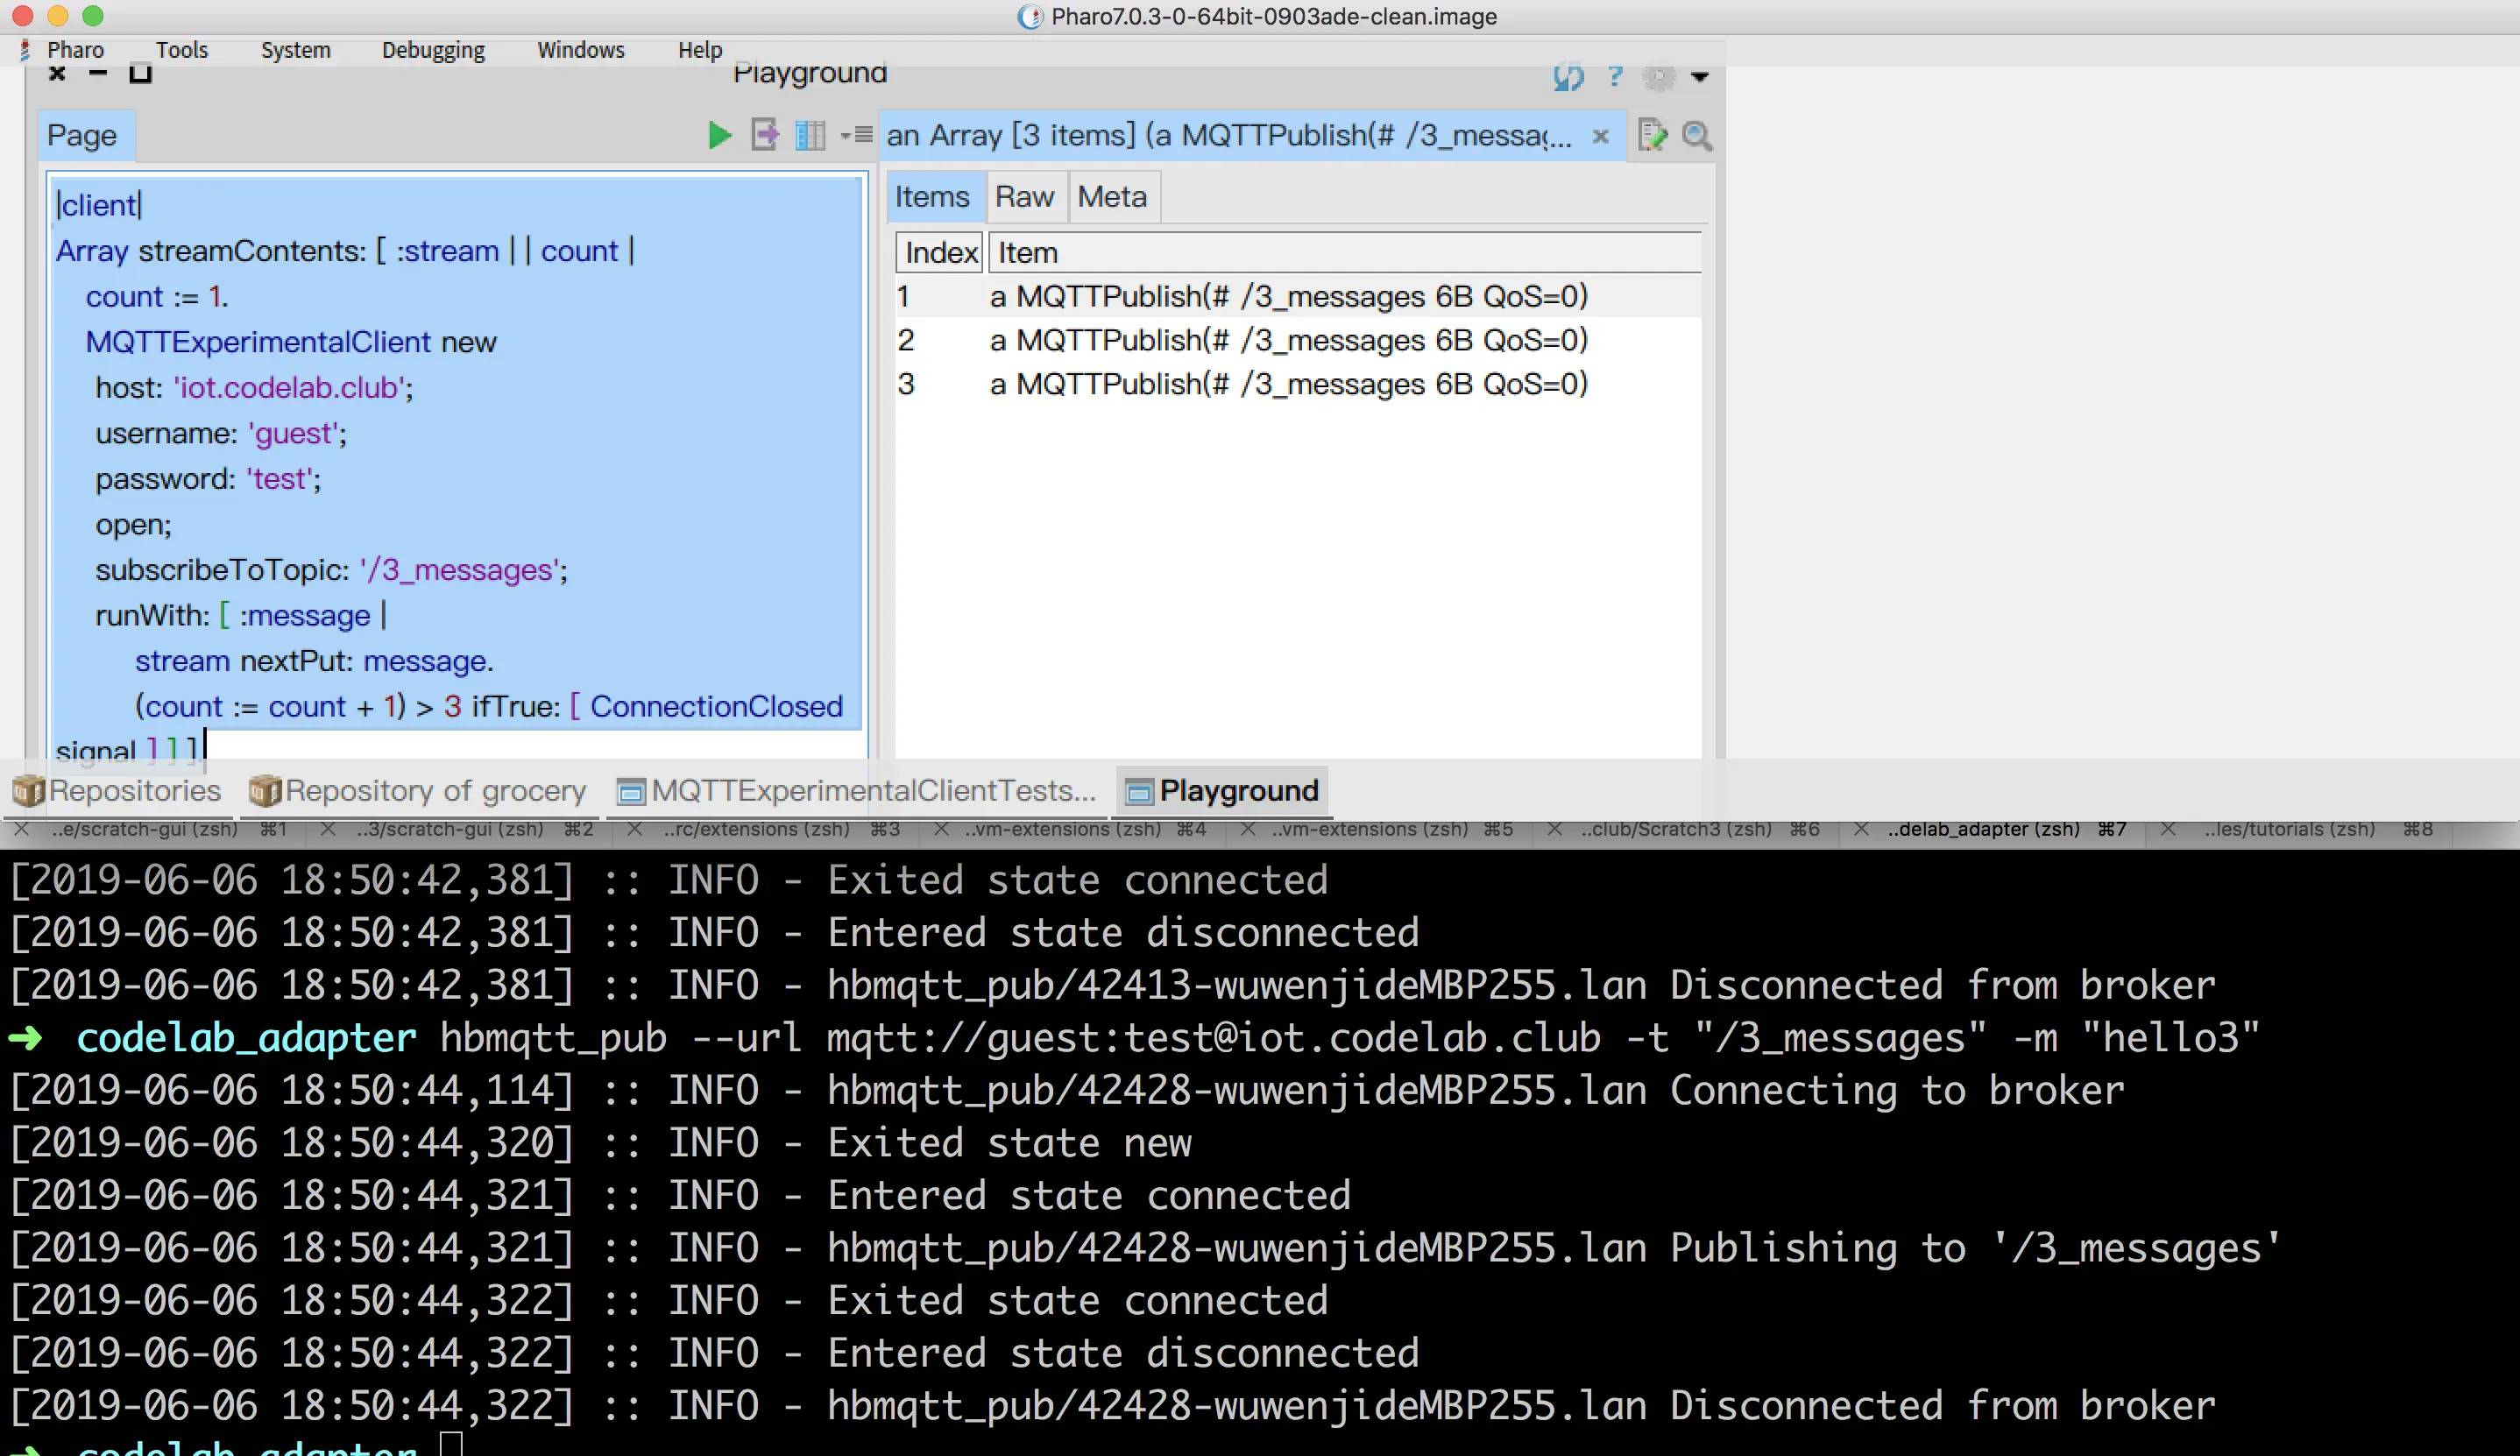Click the bindings table icon

coord(809,135)
